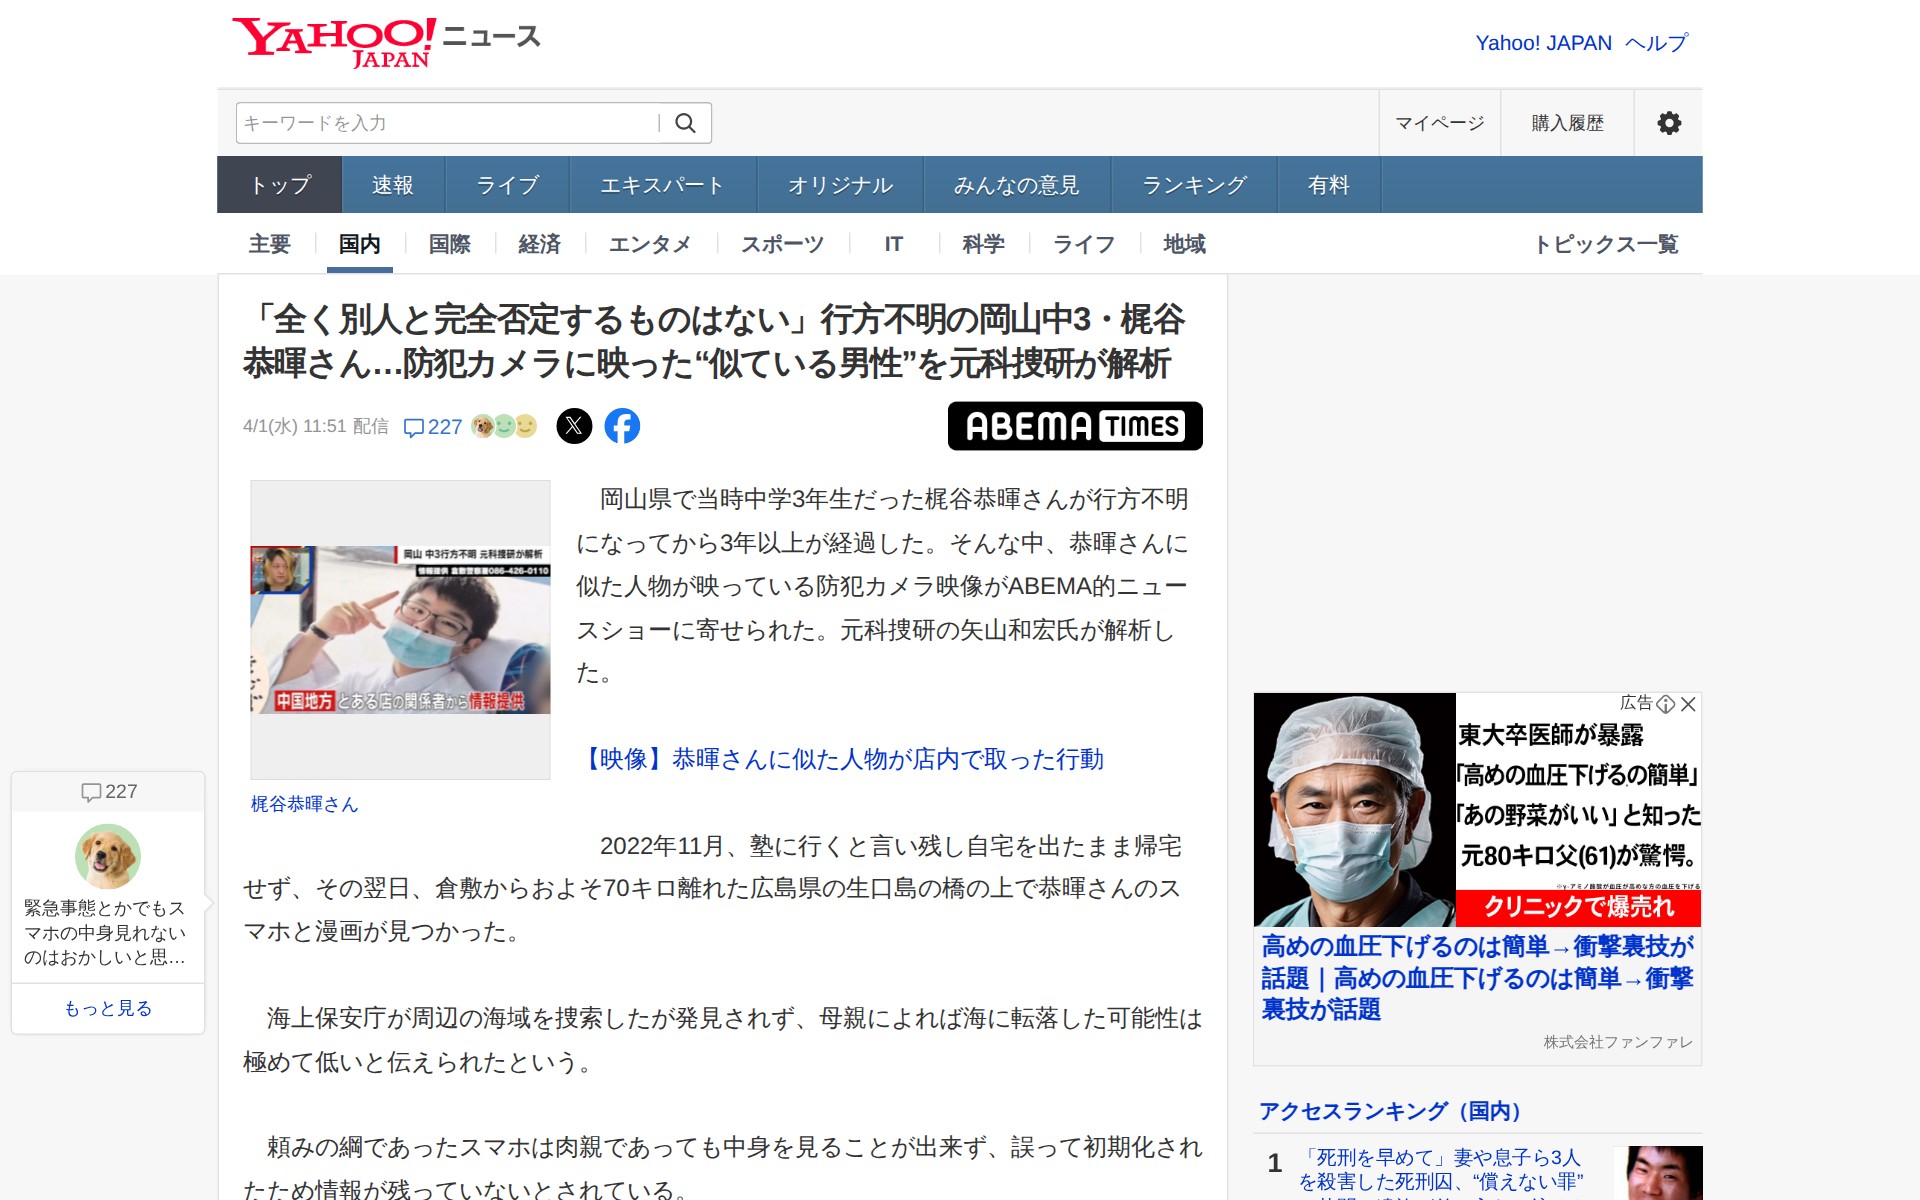Share article on Facebook icon

point(622,426)
